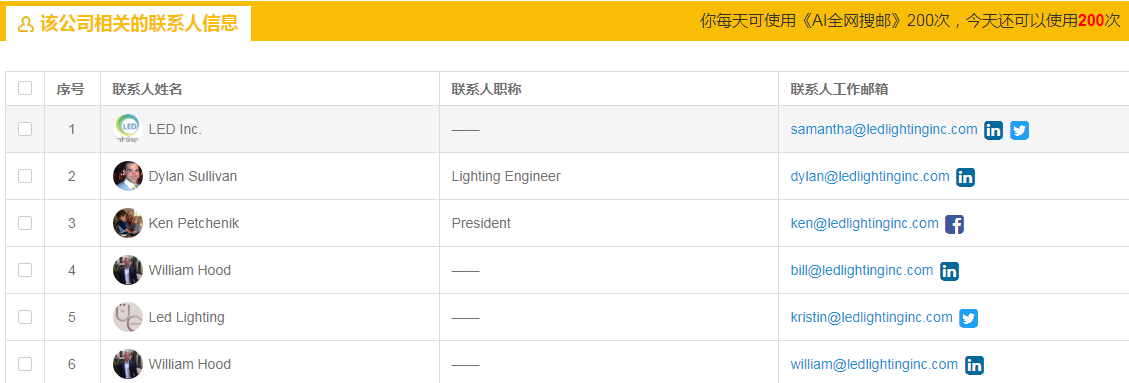The width and height of the screenshot is (1129, 383).
Task: Open LinkedIn icon for samantha@ledlightinginc.com
Action: coord(994,130)
